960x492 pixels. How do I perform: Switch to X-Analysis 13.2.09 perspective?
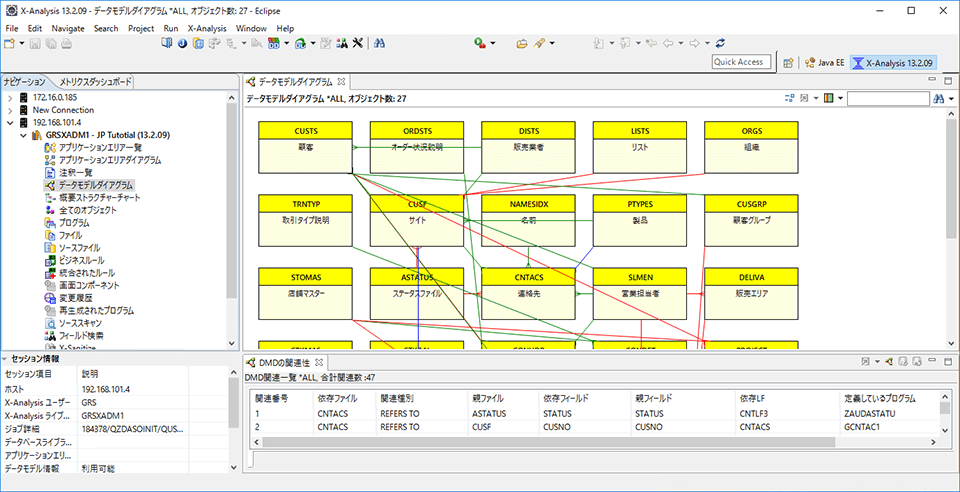click(893, 62)
